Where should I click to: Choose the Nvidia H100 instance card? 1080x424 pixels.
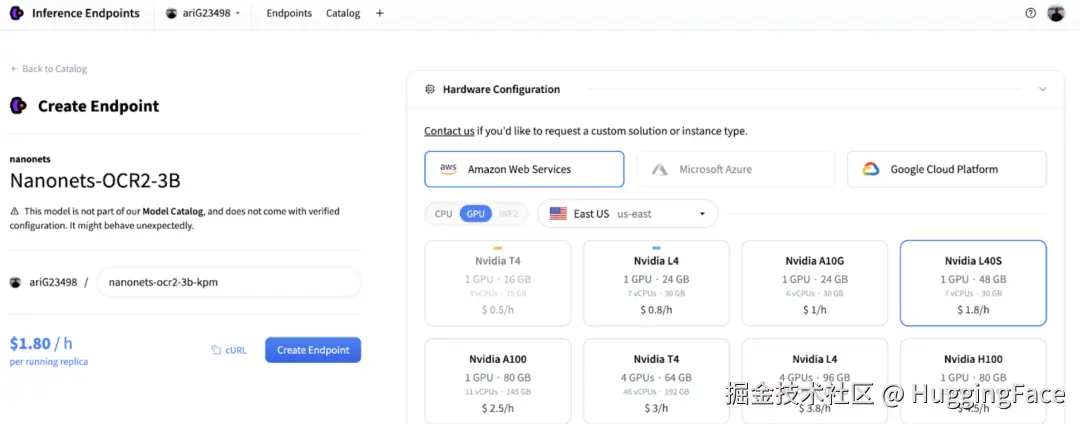973,381
